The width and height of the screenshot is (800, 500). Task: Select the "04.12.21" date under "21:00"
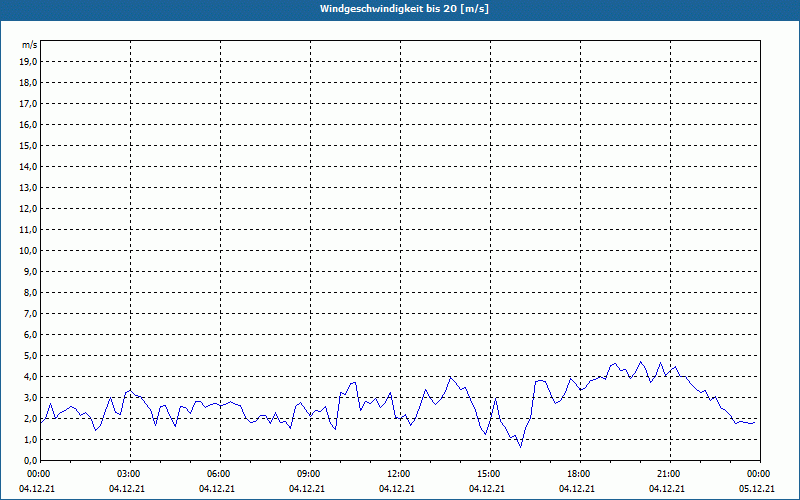667,489
